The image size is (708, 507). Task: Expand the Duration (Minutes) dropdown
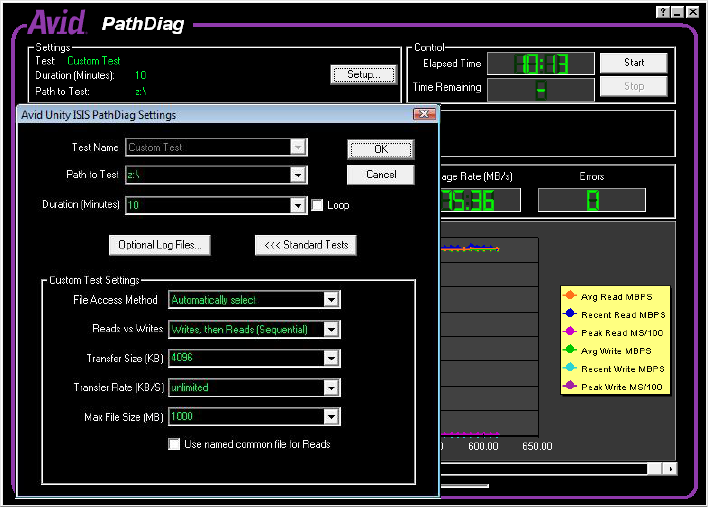tap(298, 206)
